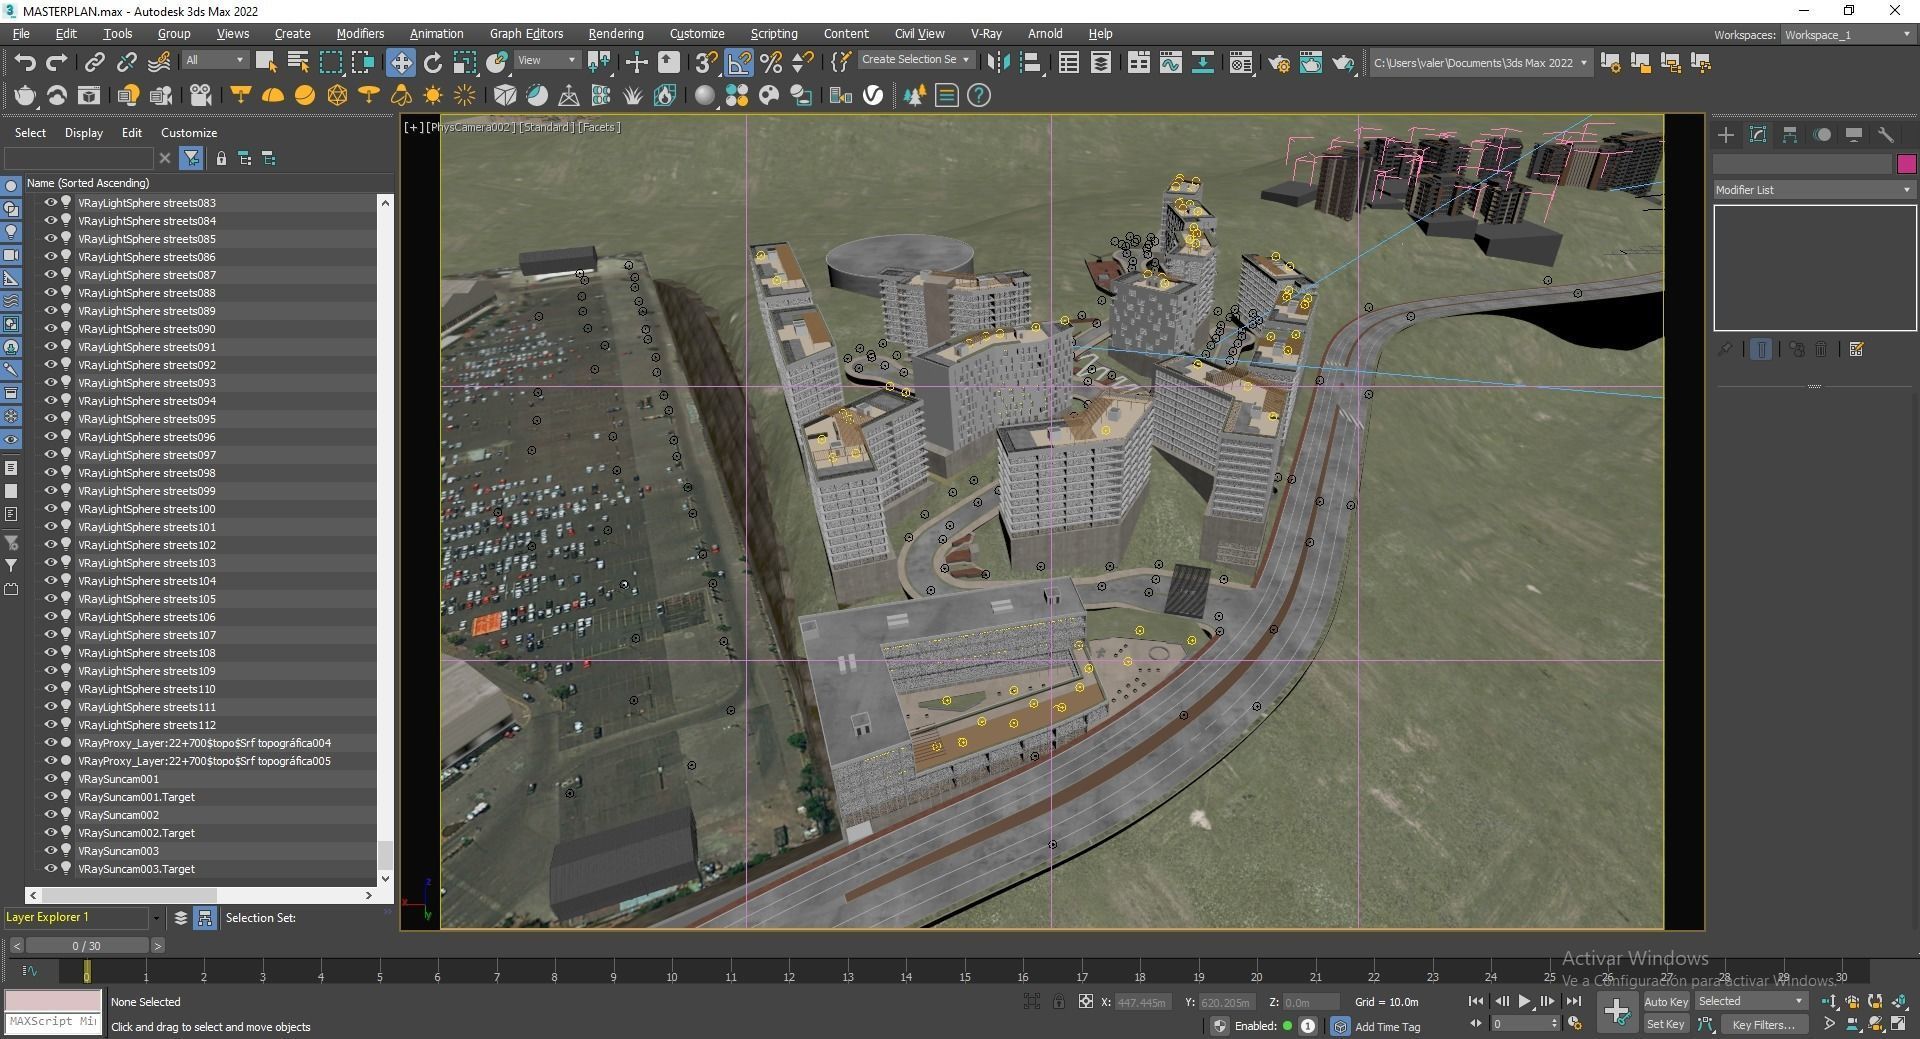The height and width of the screenshot is (1039, 1920).
Task: Open the Rendering menu
Action: pos(616,34)
